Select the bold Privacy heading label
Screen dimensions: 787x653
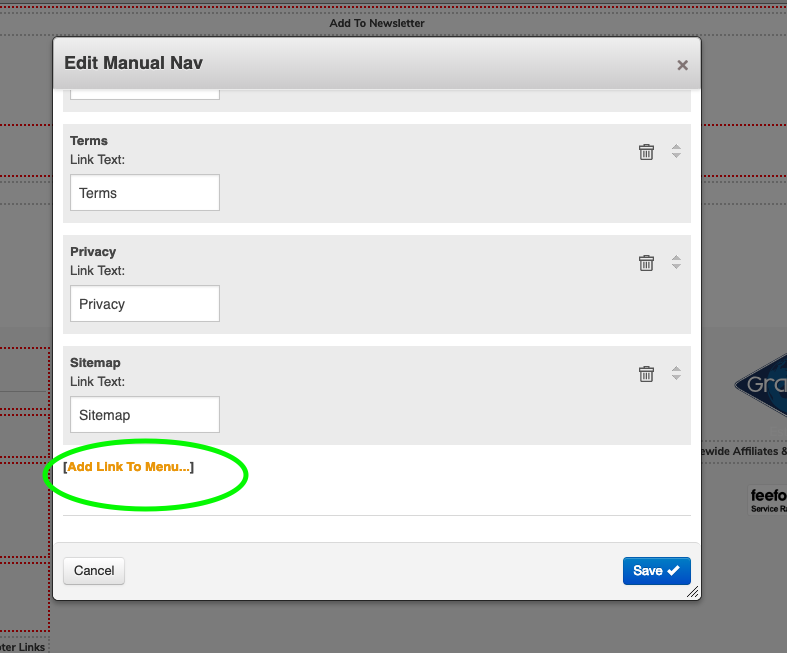coord(93,251)
